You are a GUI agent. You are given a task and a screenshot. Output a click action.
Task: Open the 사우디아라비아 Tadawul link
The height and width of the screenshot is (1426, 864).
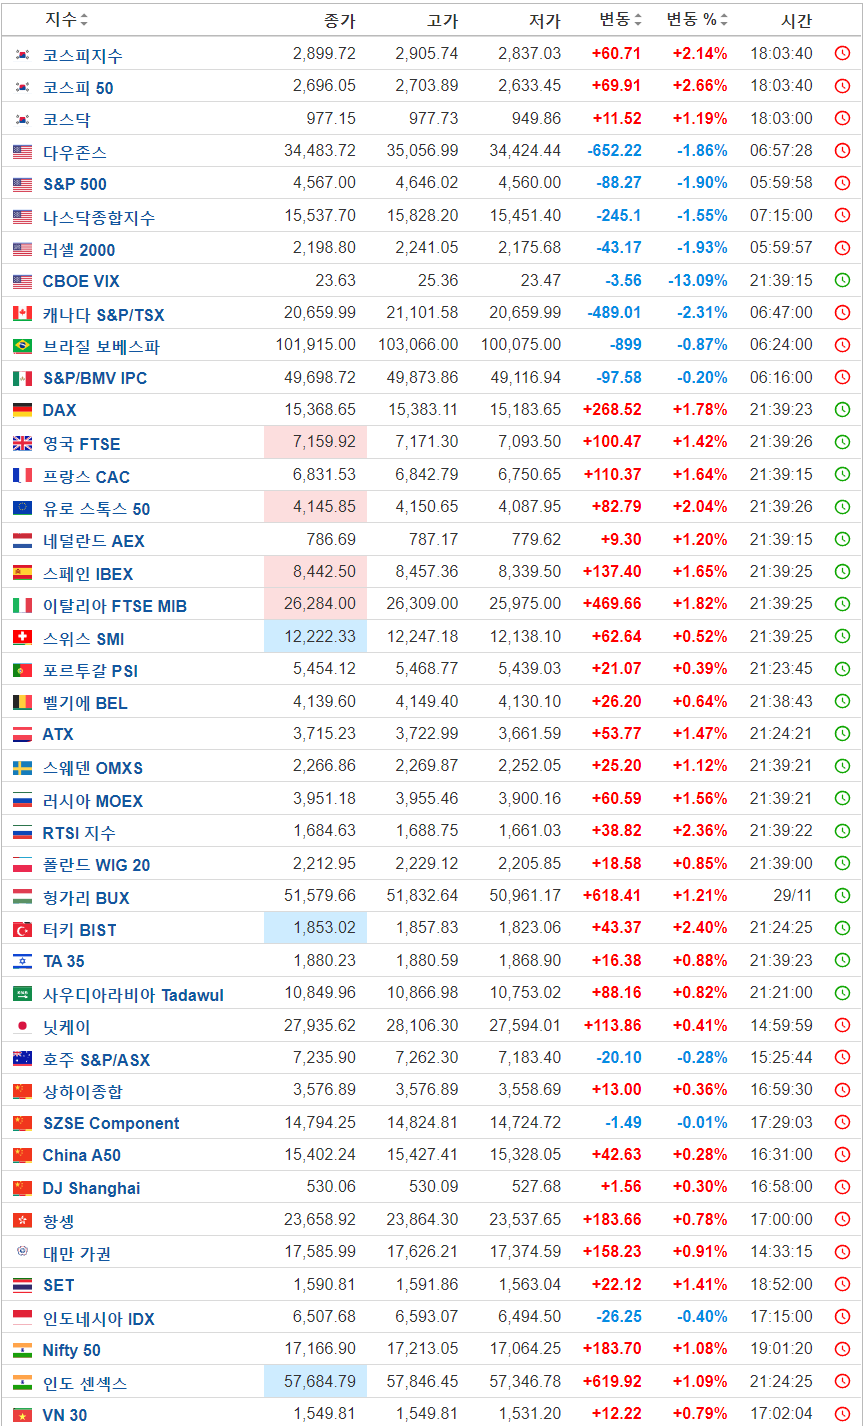point(134,995)
